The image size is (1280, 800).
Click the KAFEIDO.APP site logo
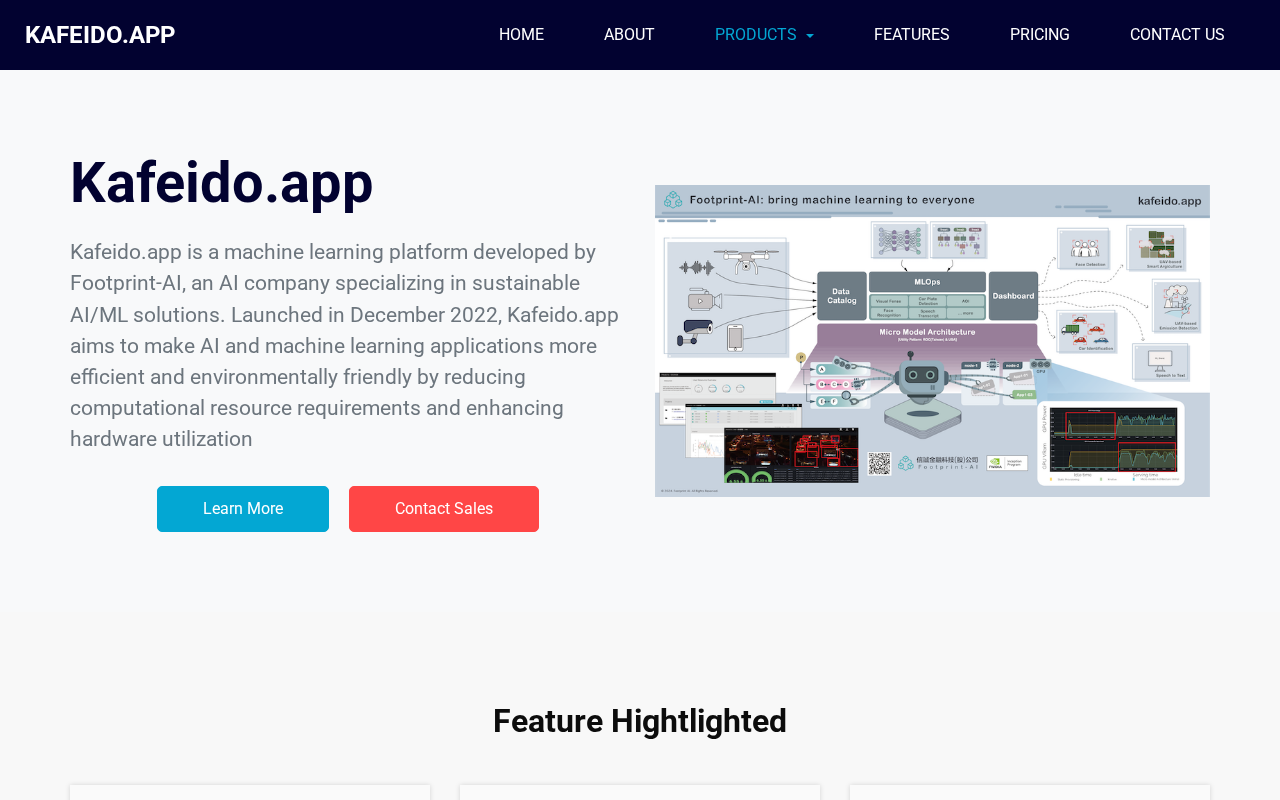pyautogui.click(x=100, y=35)
